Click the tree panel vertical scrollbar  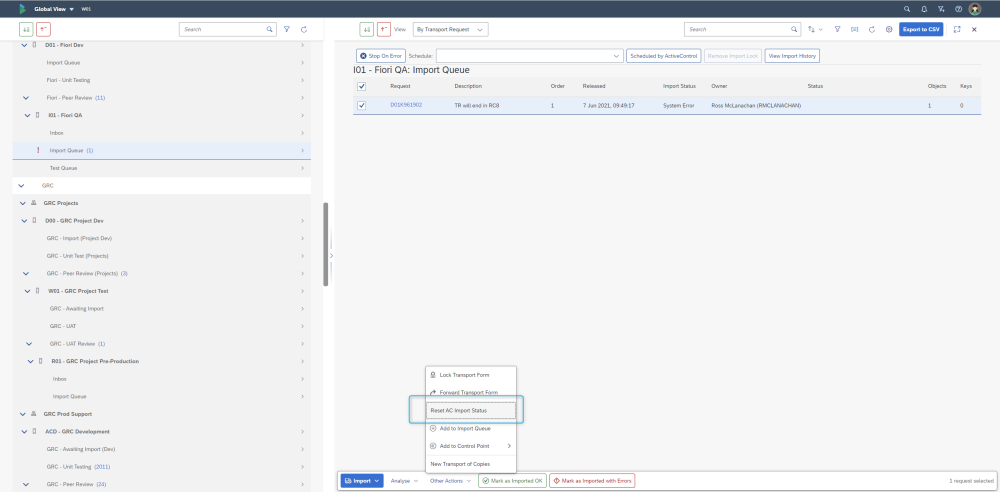326,244
